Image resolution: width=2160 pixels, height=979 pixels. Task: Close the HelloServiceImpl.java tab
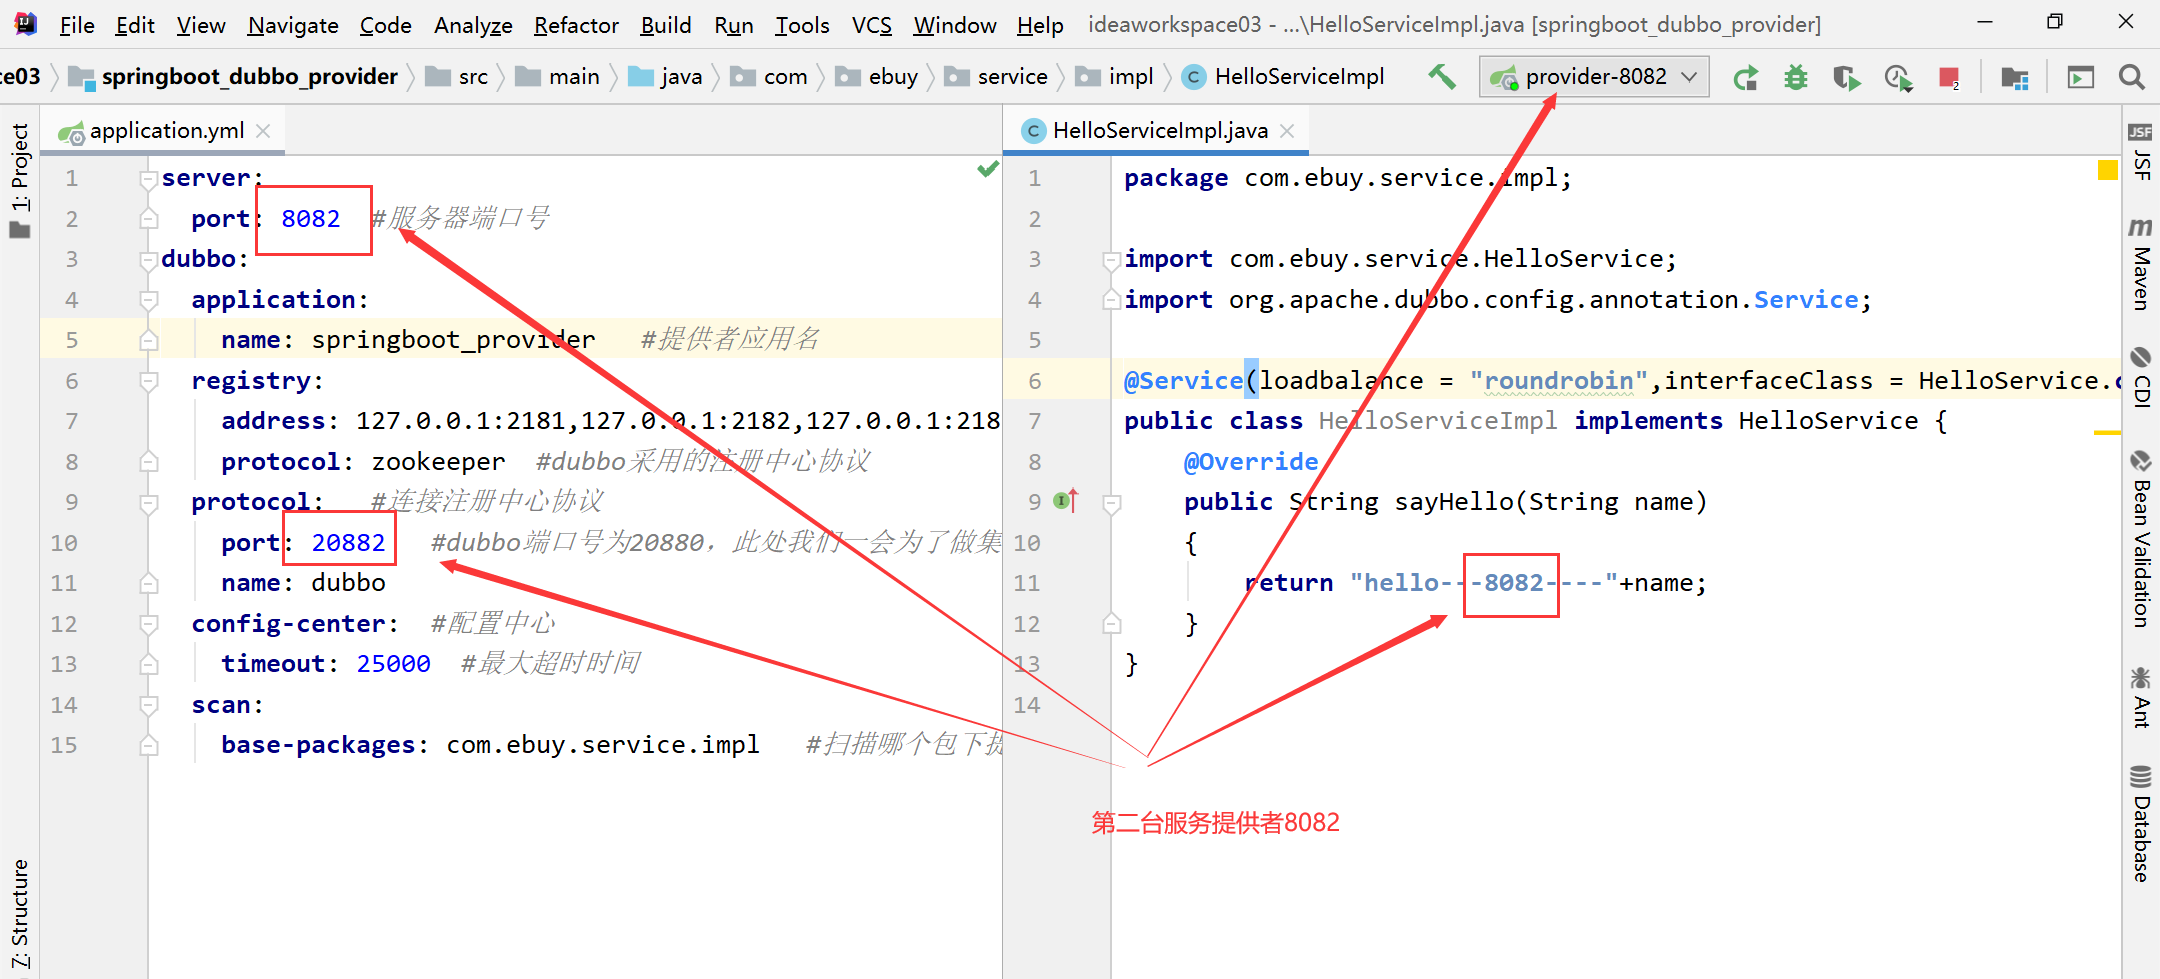1287,131
